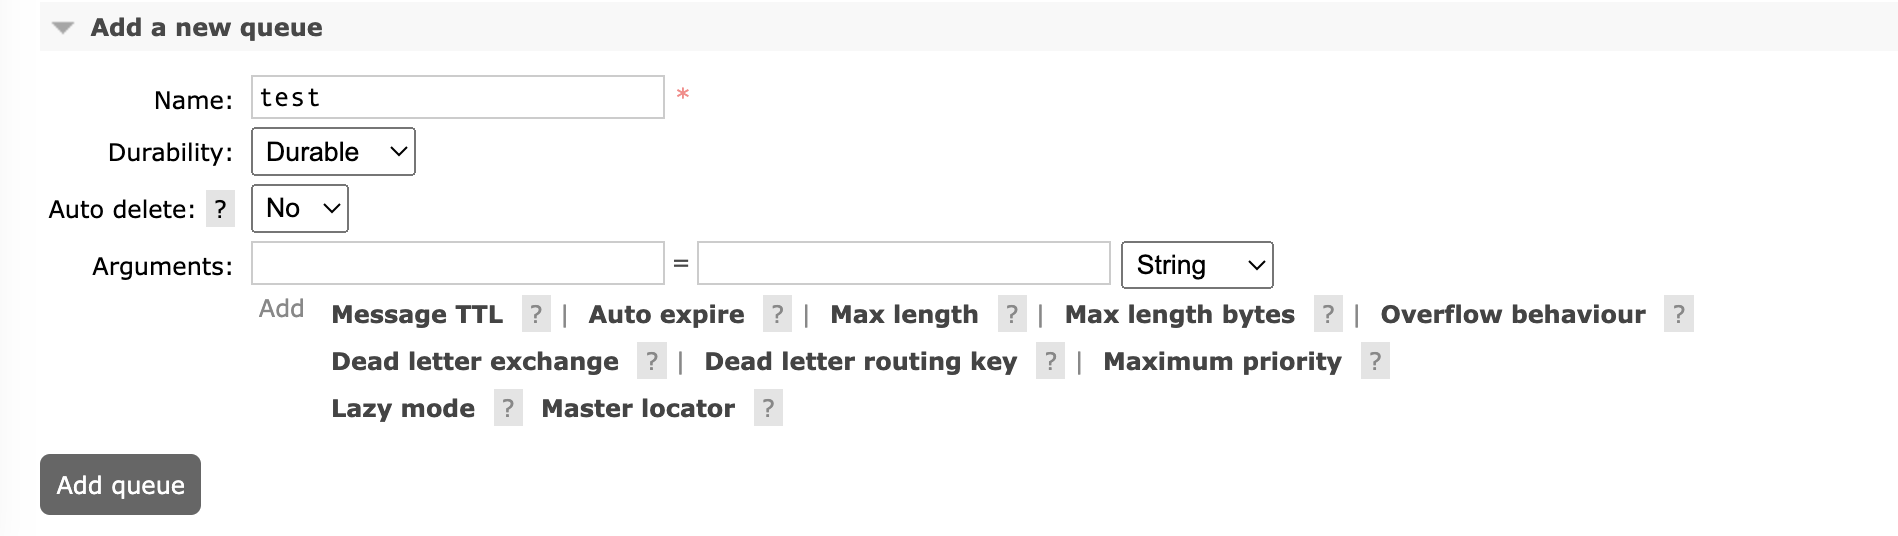Show help for Overflow behaviour
This screenshot has width=1898, height=536.
(x=1679, y=314)
